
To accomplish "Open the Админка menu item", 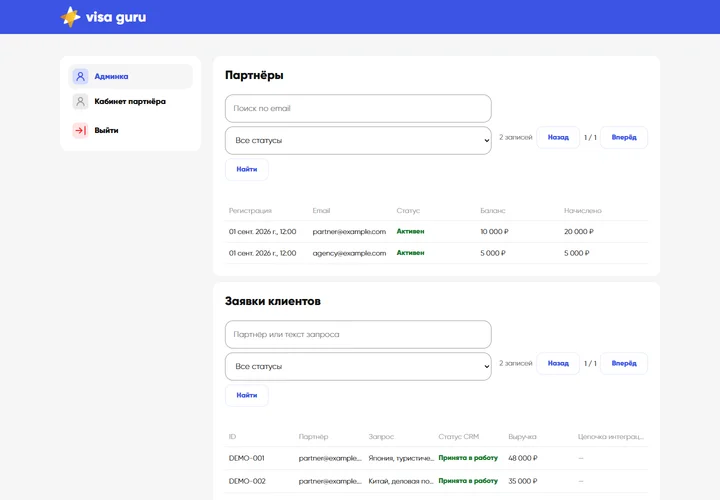I will pos(130,76).
